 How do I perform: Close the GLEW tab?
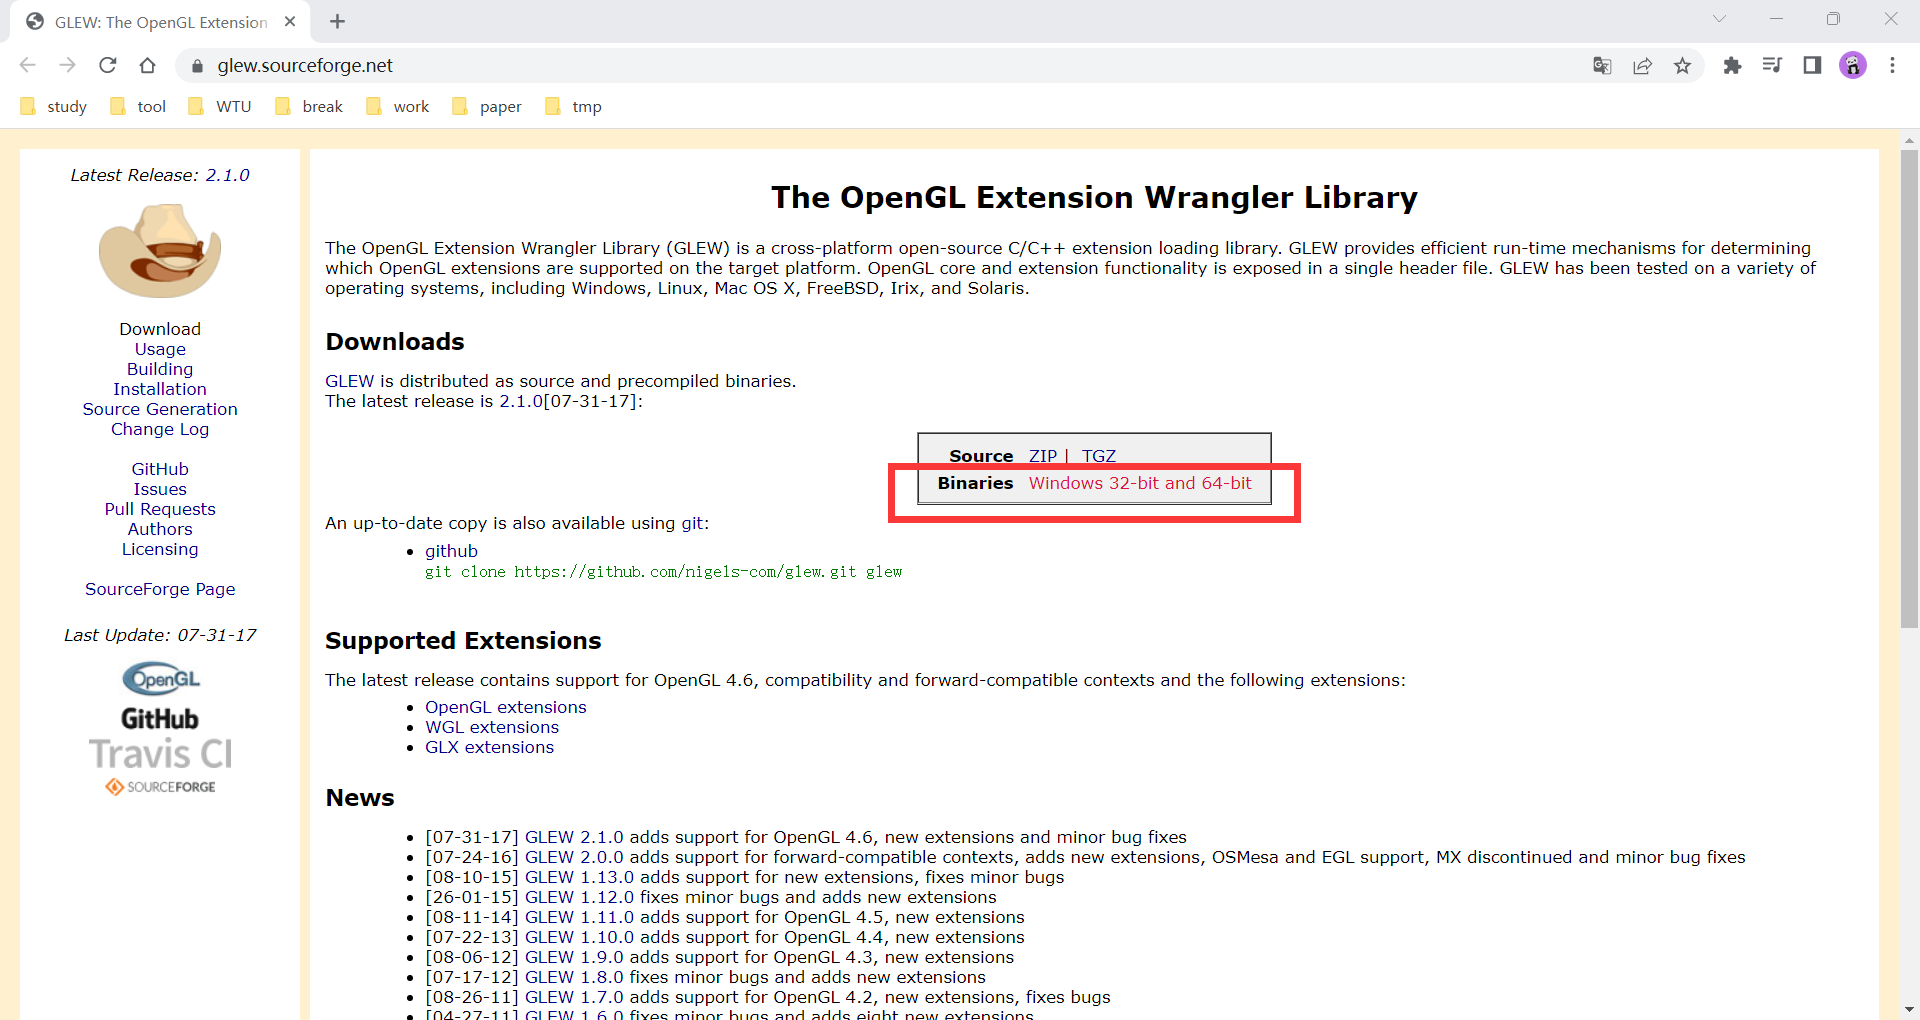(290, 21)
